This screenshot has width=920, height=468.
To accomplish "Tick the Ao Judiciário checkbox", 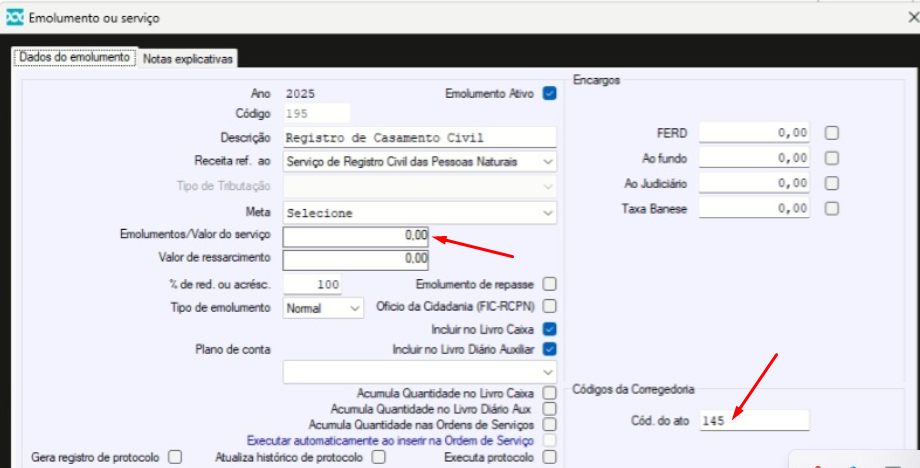I will click(x=831, y=184).
